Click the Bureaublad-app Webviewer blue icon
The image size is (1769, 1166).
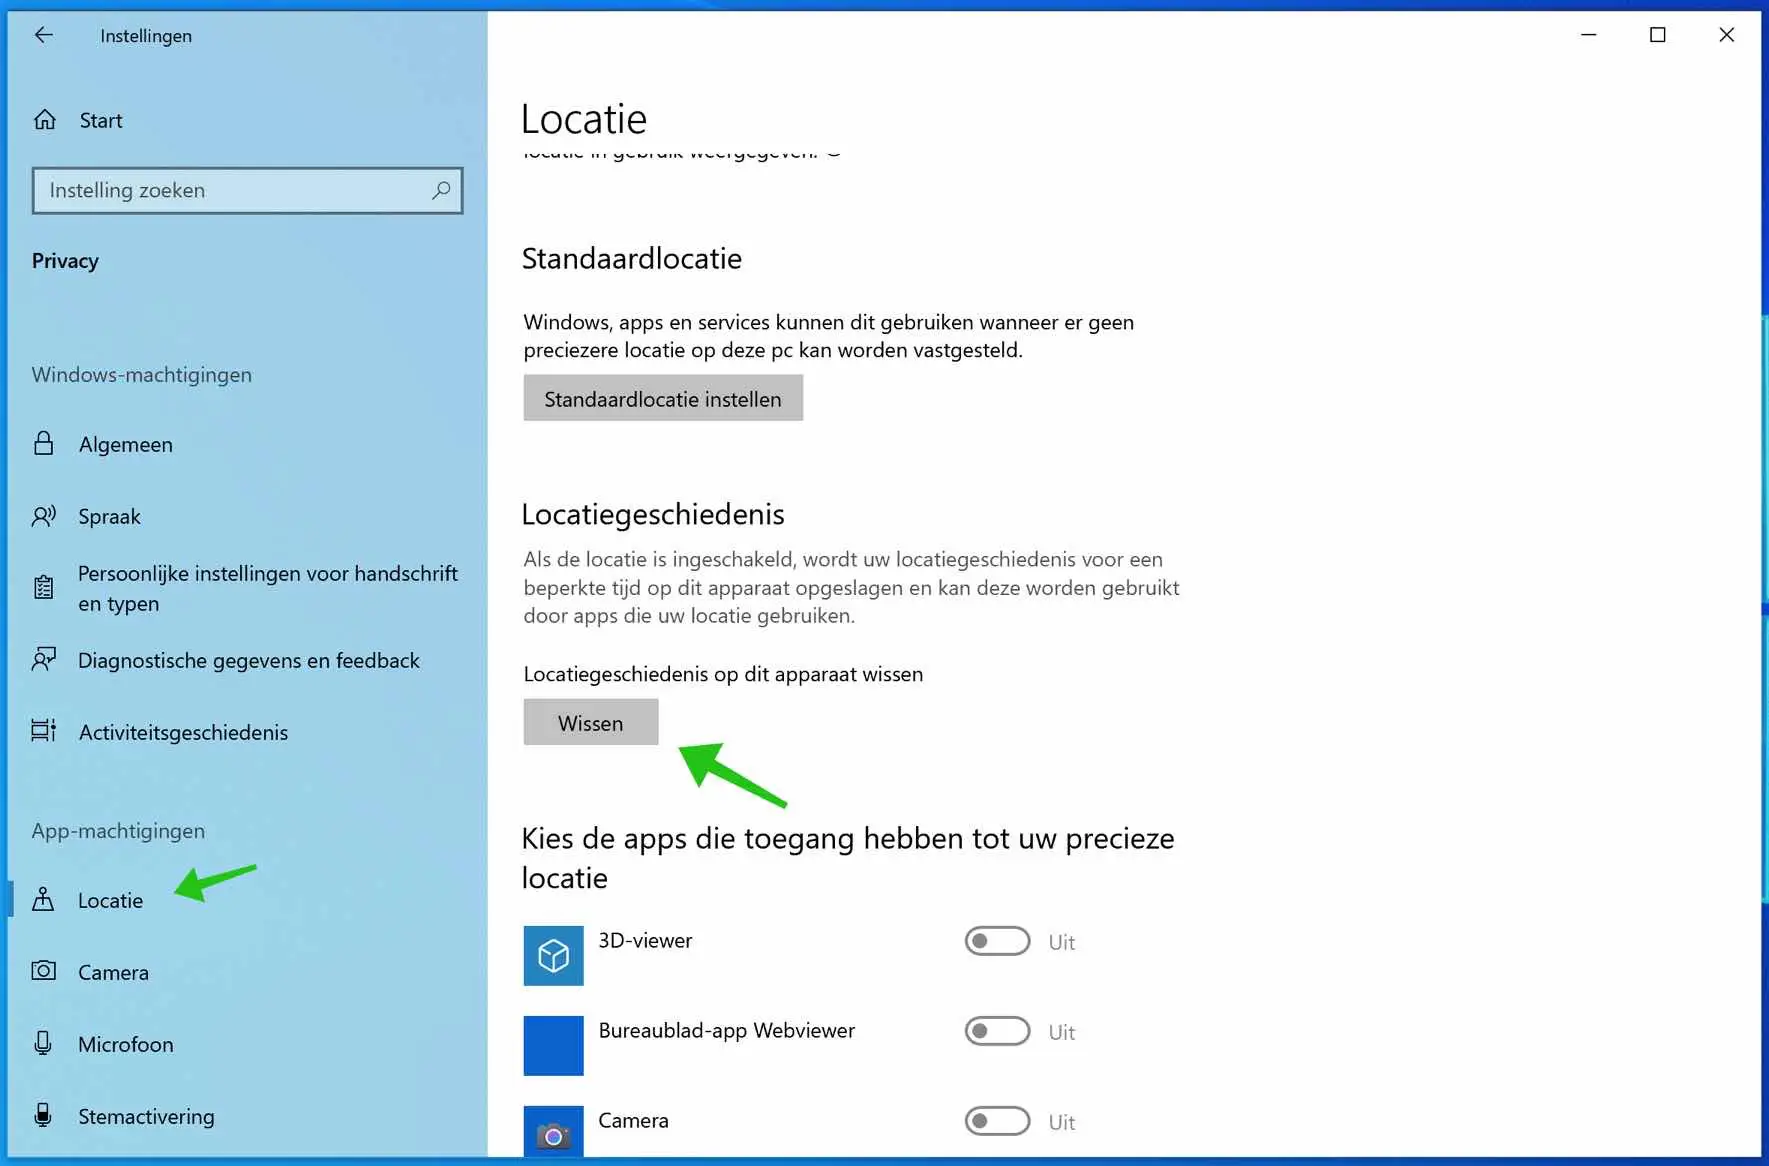[x=553, y=1046]
